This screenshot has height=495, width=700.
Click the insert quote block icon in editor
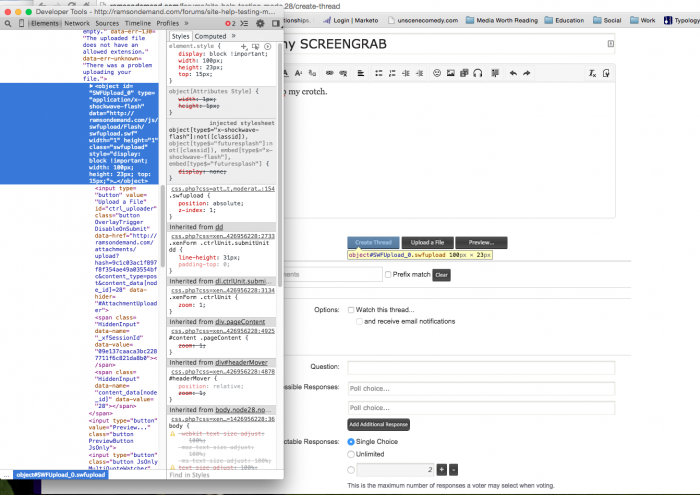coord(495,73)
